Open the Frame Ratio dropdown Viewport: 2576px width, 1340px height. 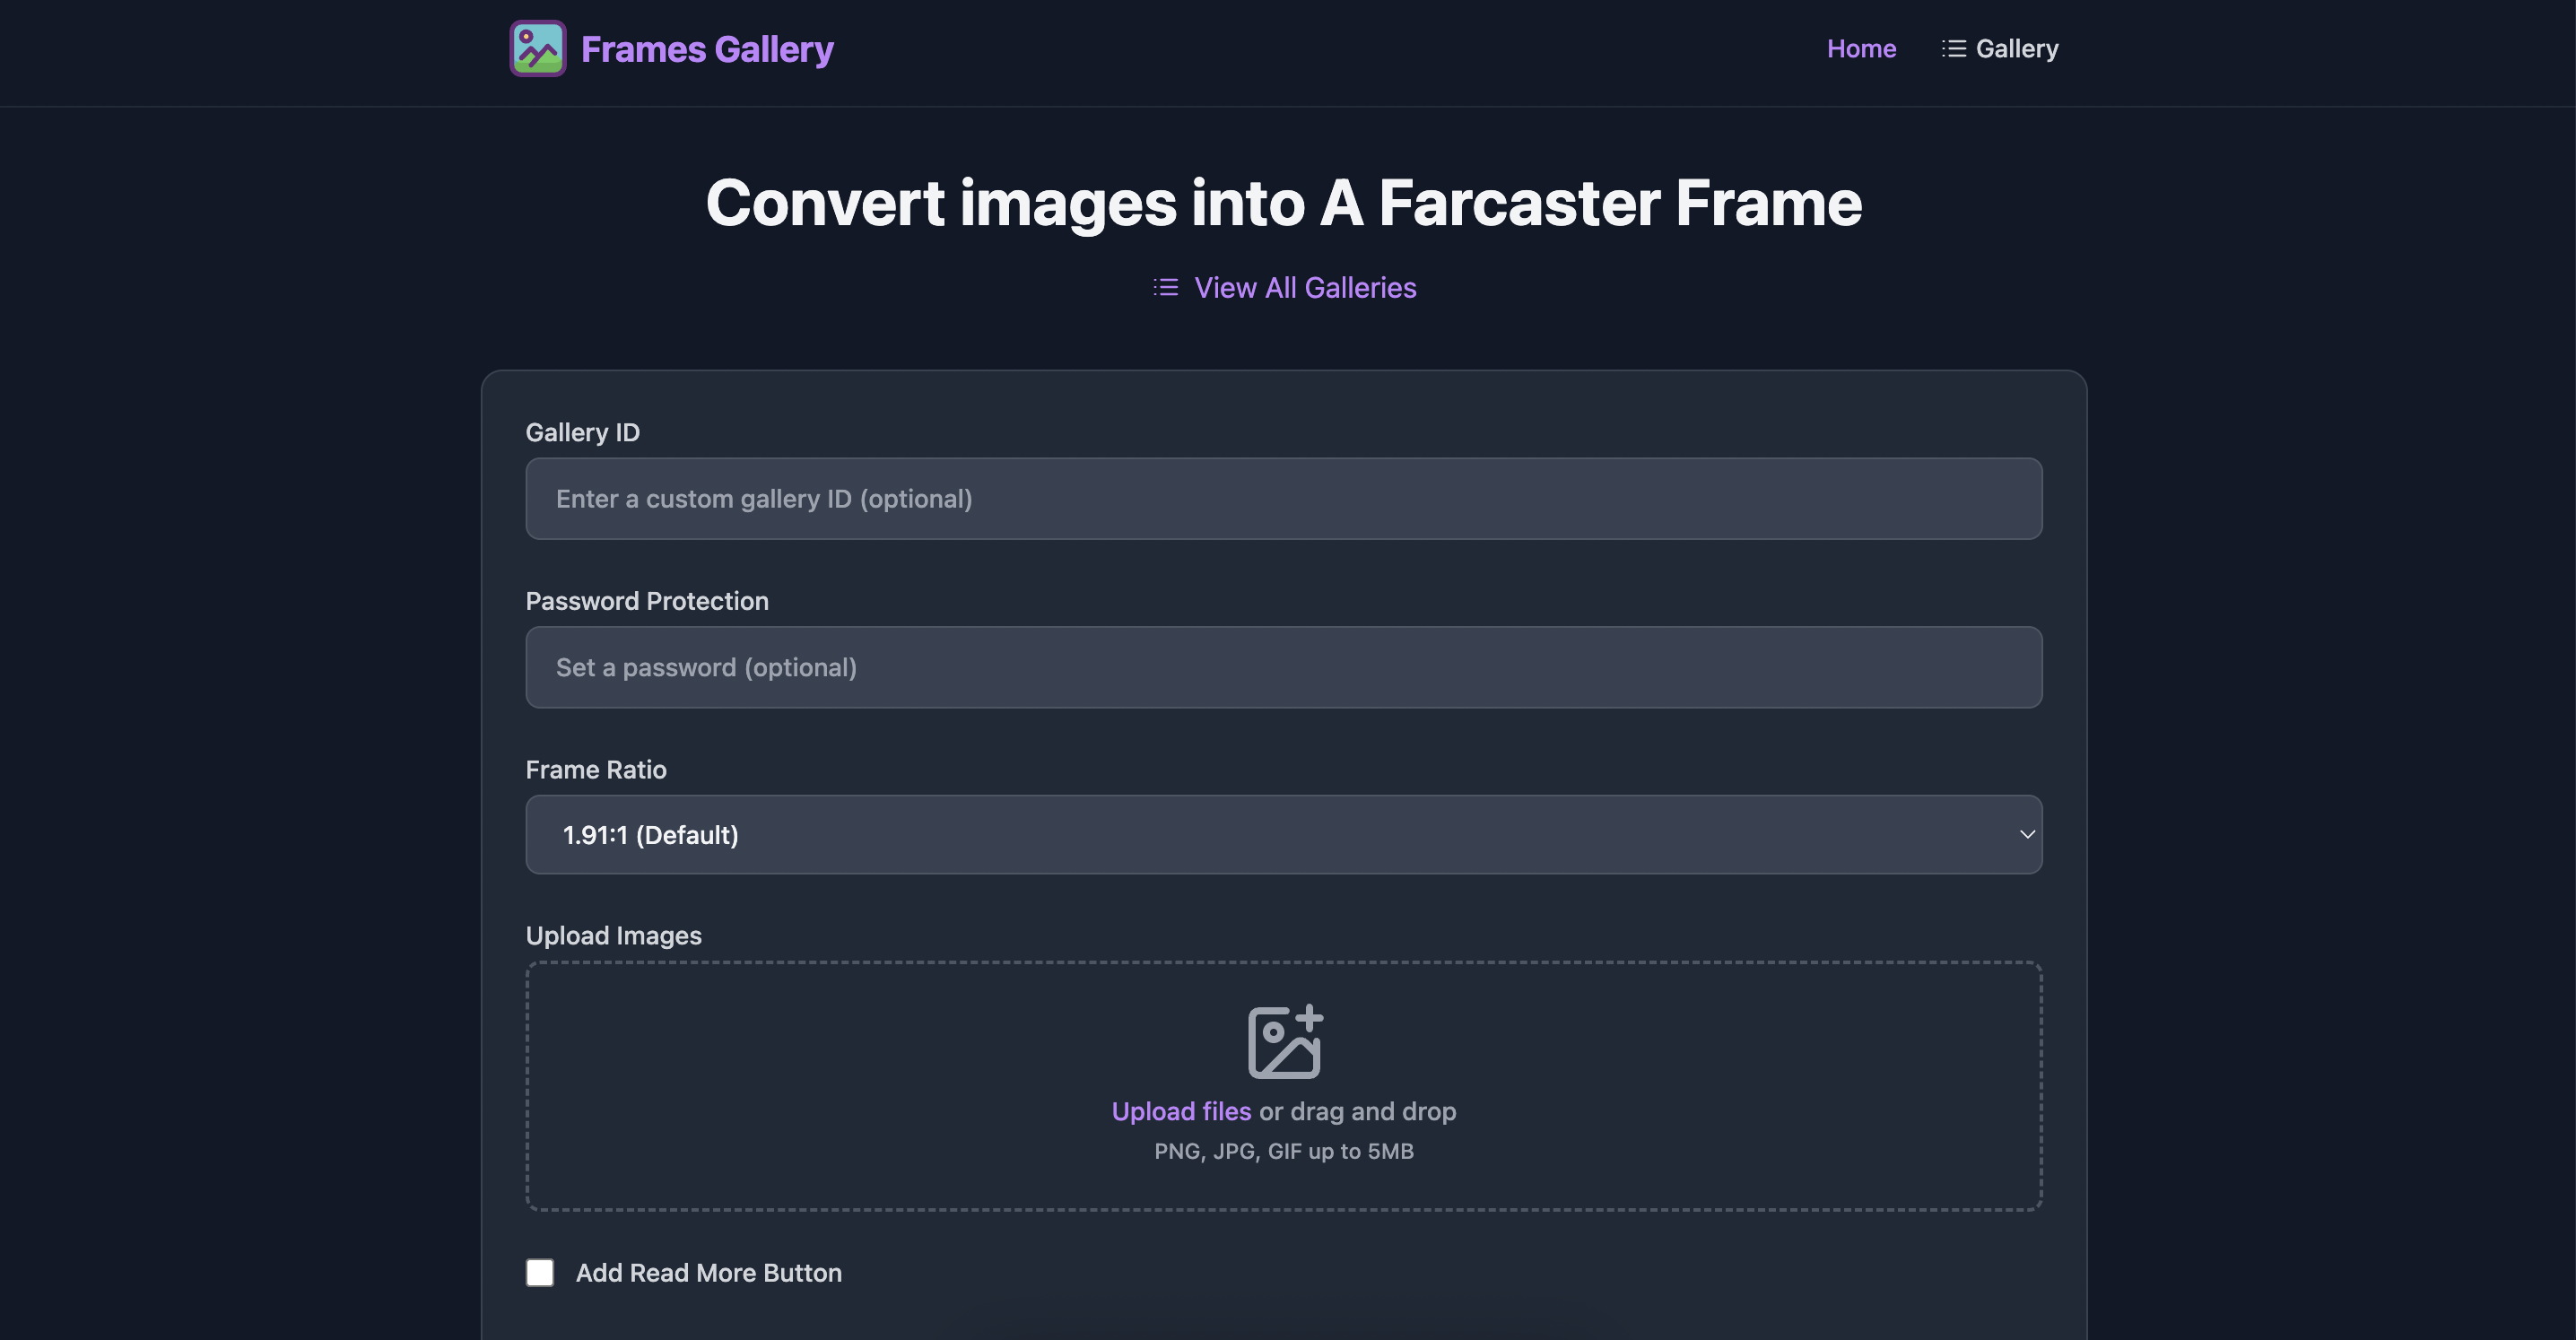[x=1284, y=835]
